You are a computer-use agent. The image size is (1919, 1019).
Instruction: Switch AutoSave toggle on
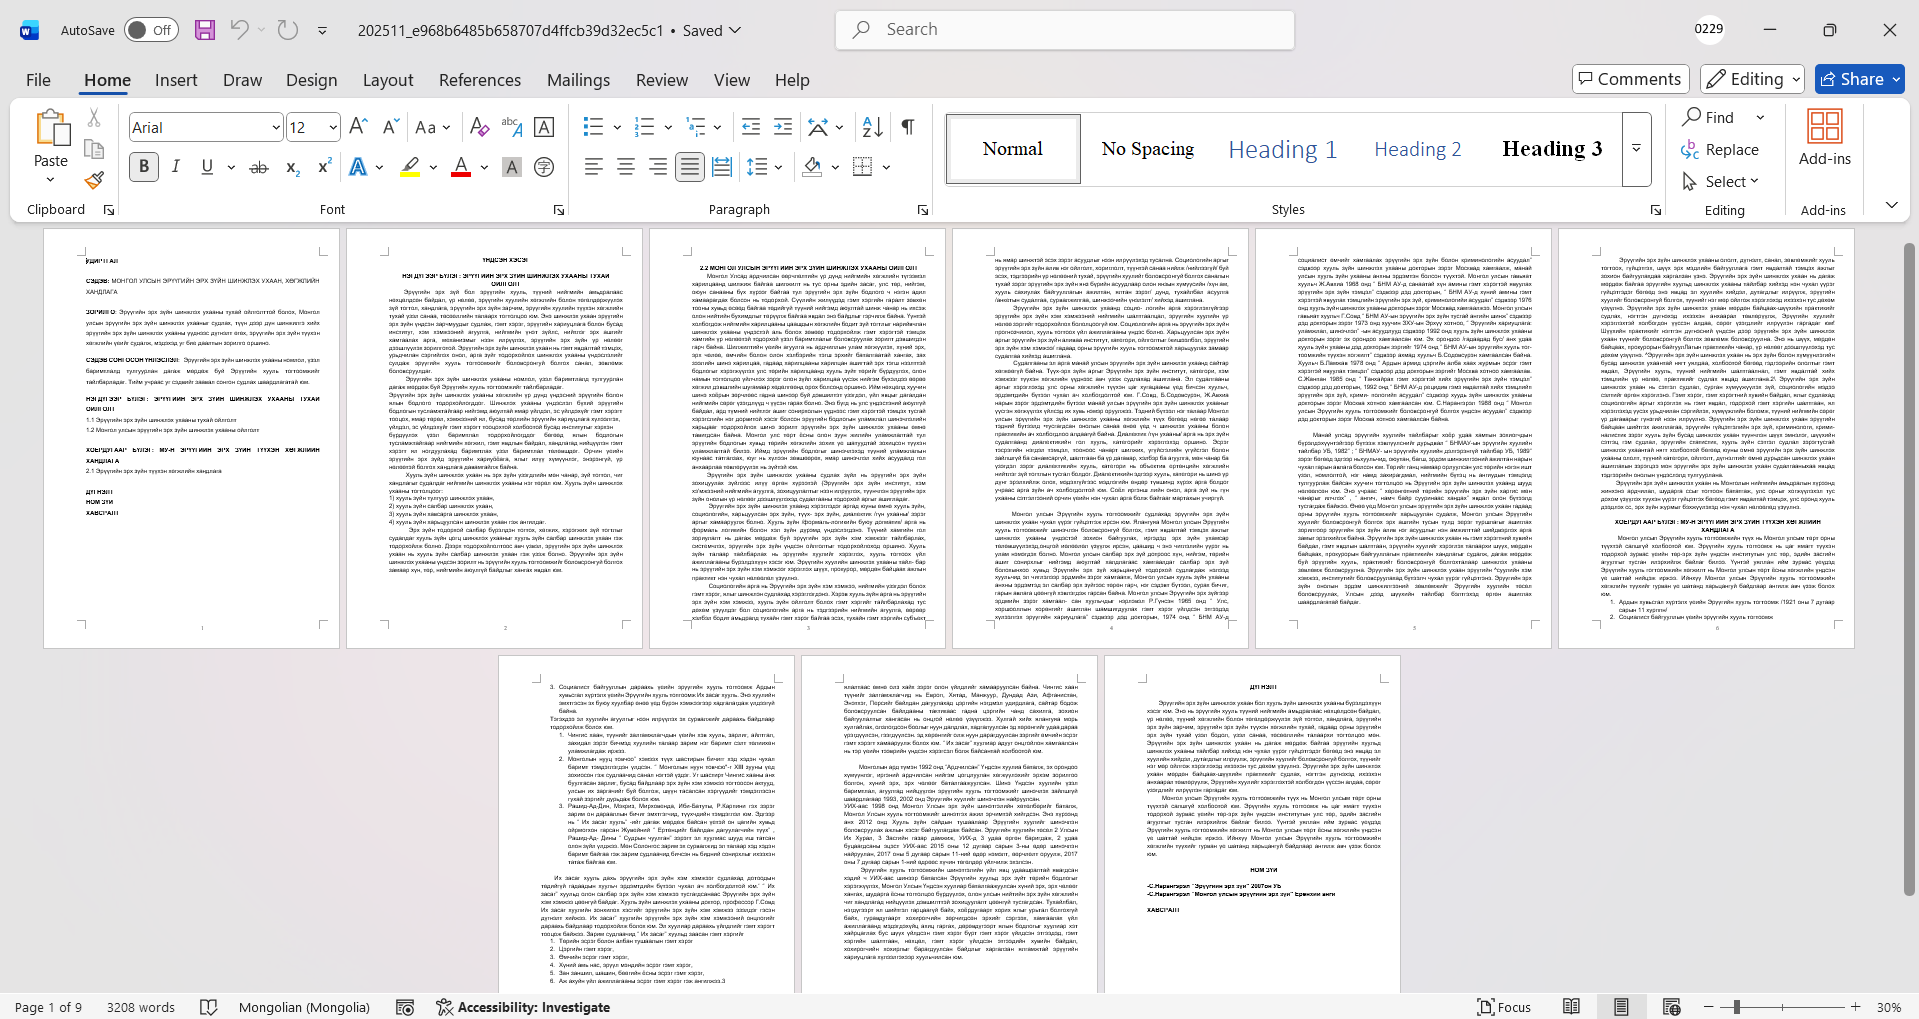(x=151, y=30)
